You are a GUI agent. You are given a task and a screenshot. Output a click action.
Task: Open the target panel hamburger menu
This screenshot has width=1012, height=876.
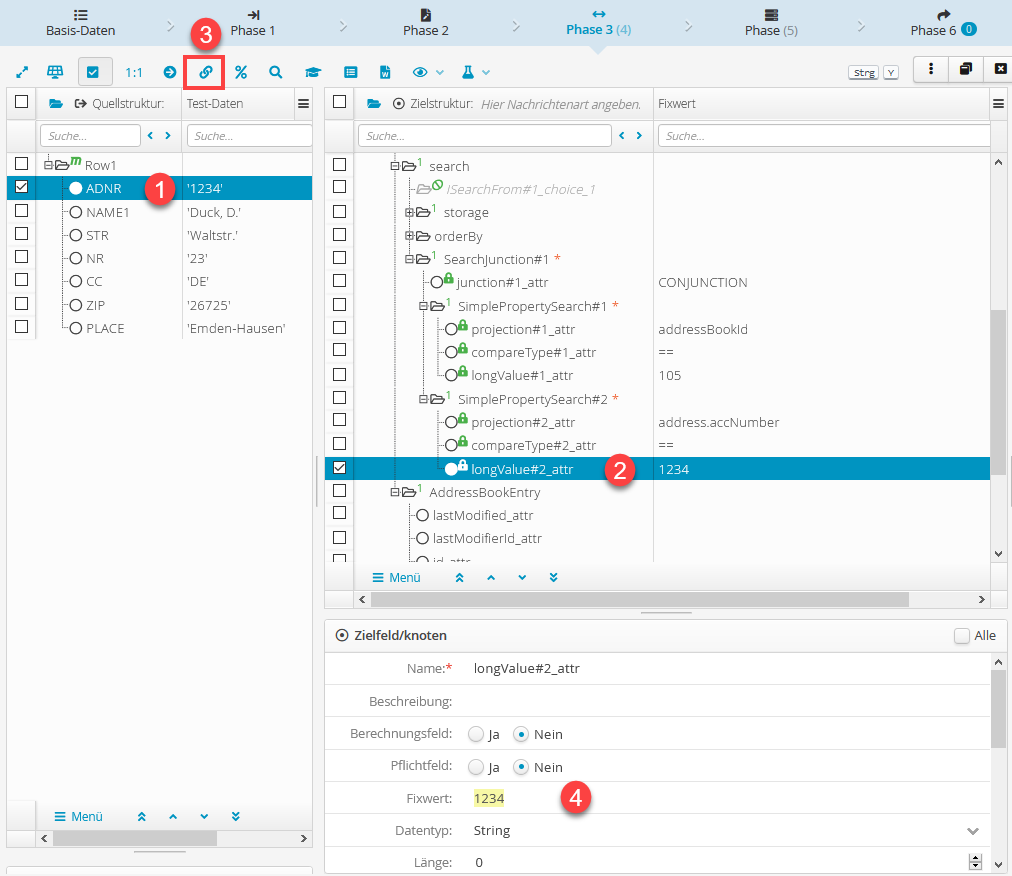(x=998, y=103)
